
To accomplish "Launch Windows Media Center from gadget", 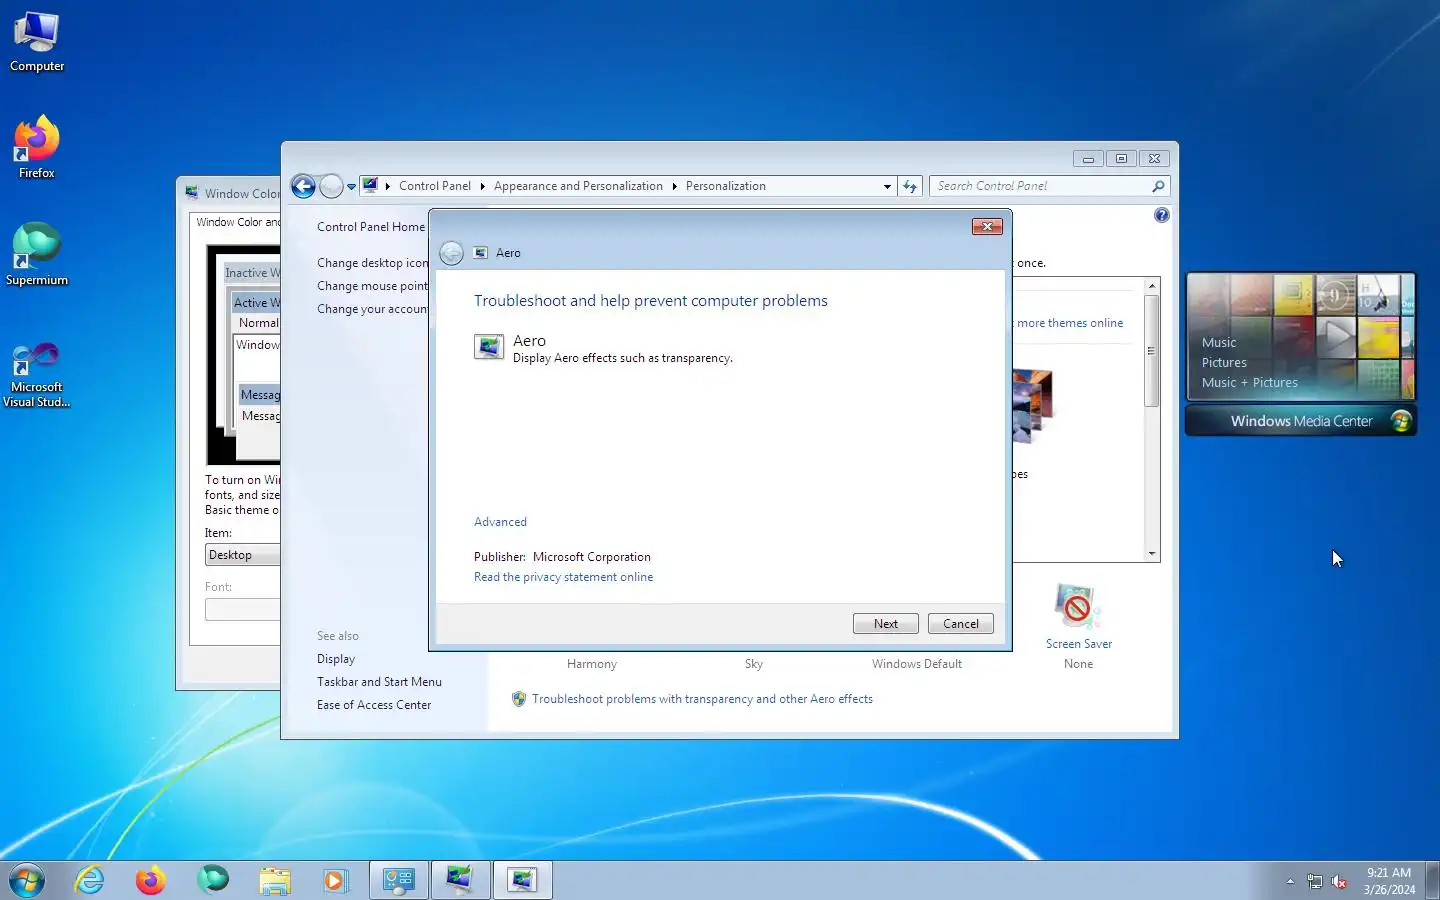I will click(x=1301, y=421).
